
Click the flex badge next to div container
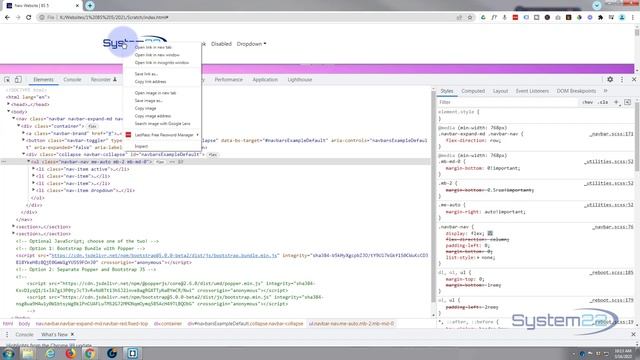point(93,127)
